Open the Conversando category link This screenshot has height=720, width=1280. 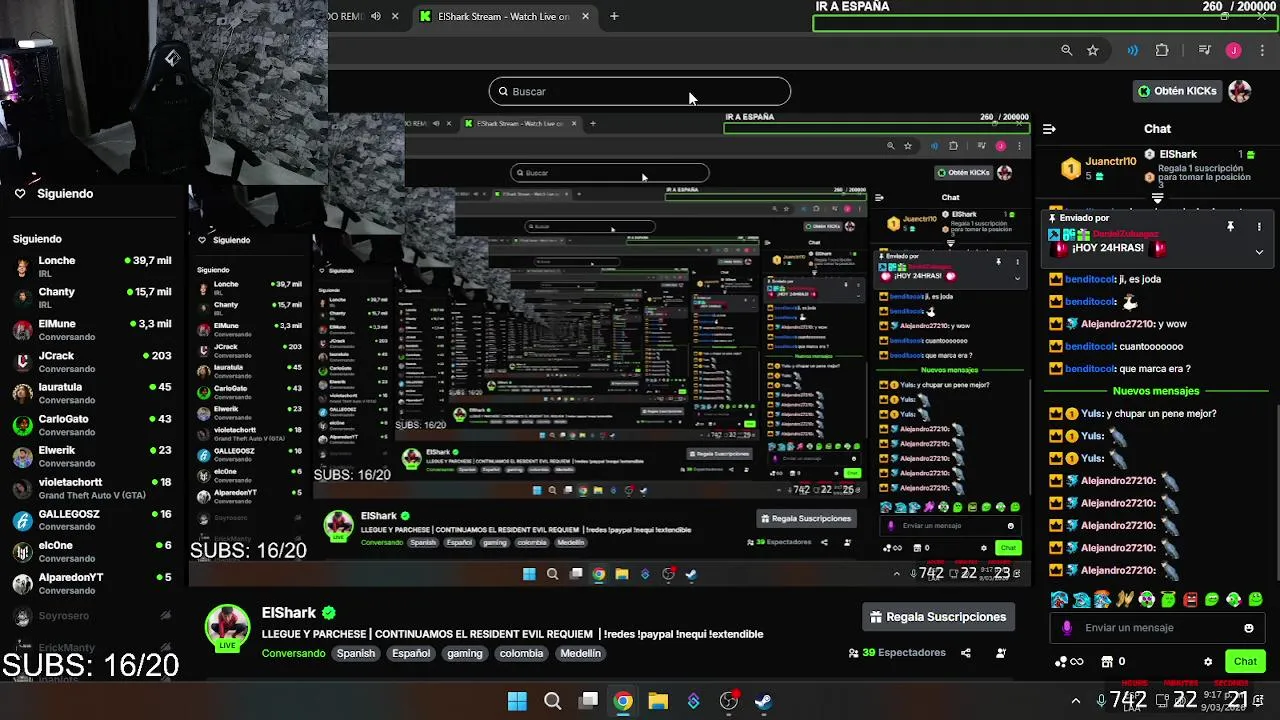[293, 653]
